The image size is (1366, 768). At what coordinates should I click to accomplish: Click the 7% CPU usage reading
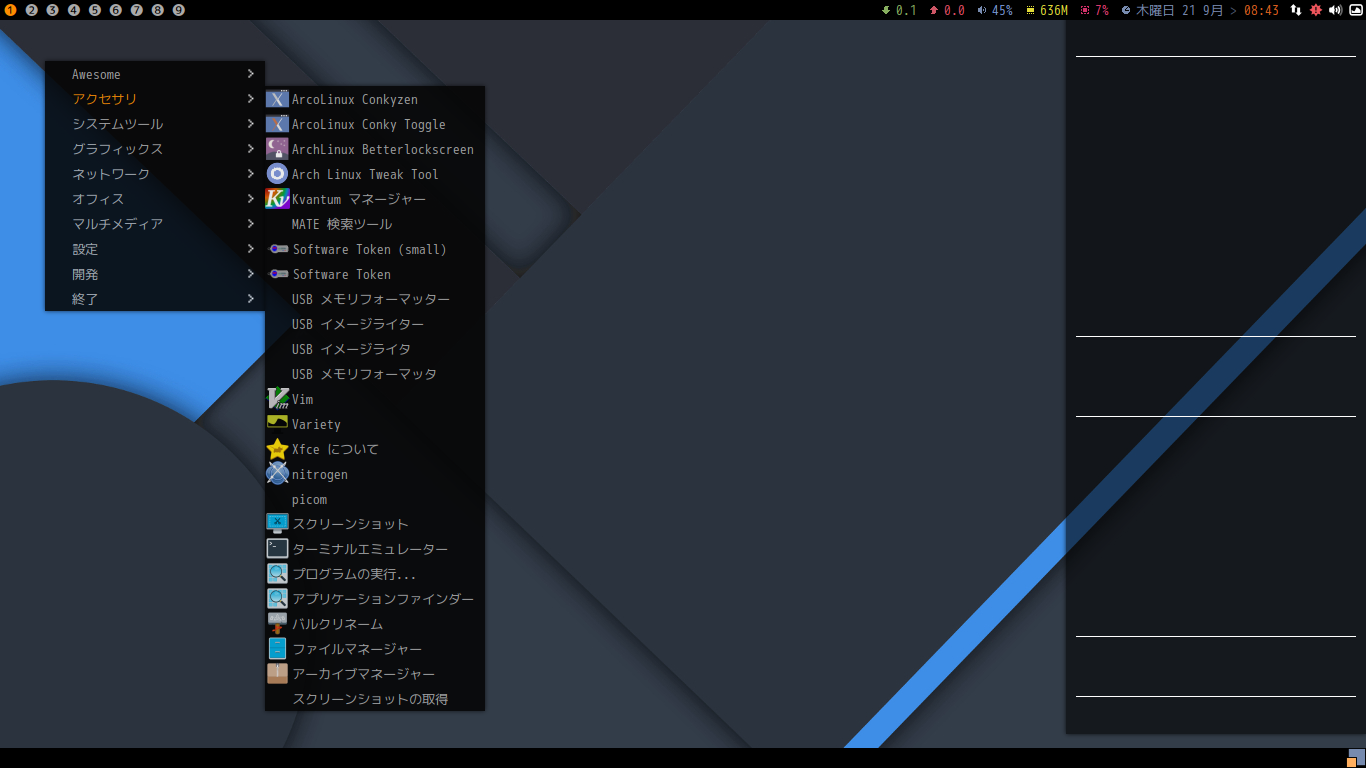tap(1102, 10)
